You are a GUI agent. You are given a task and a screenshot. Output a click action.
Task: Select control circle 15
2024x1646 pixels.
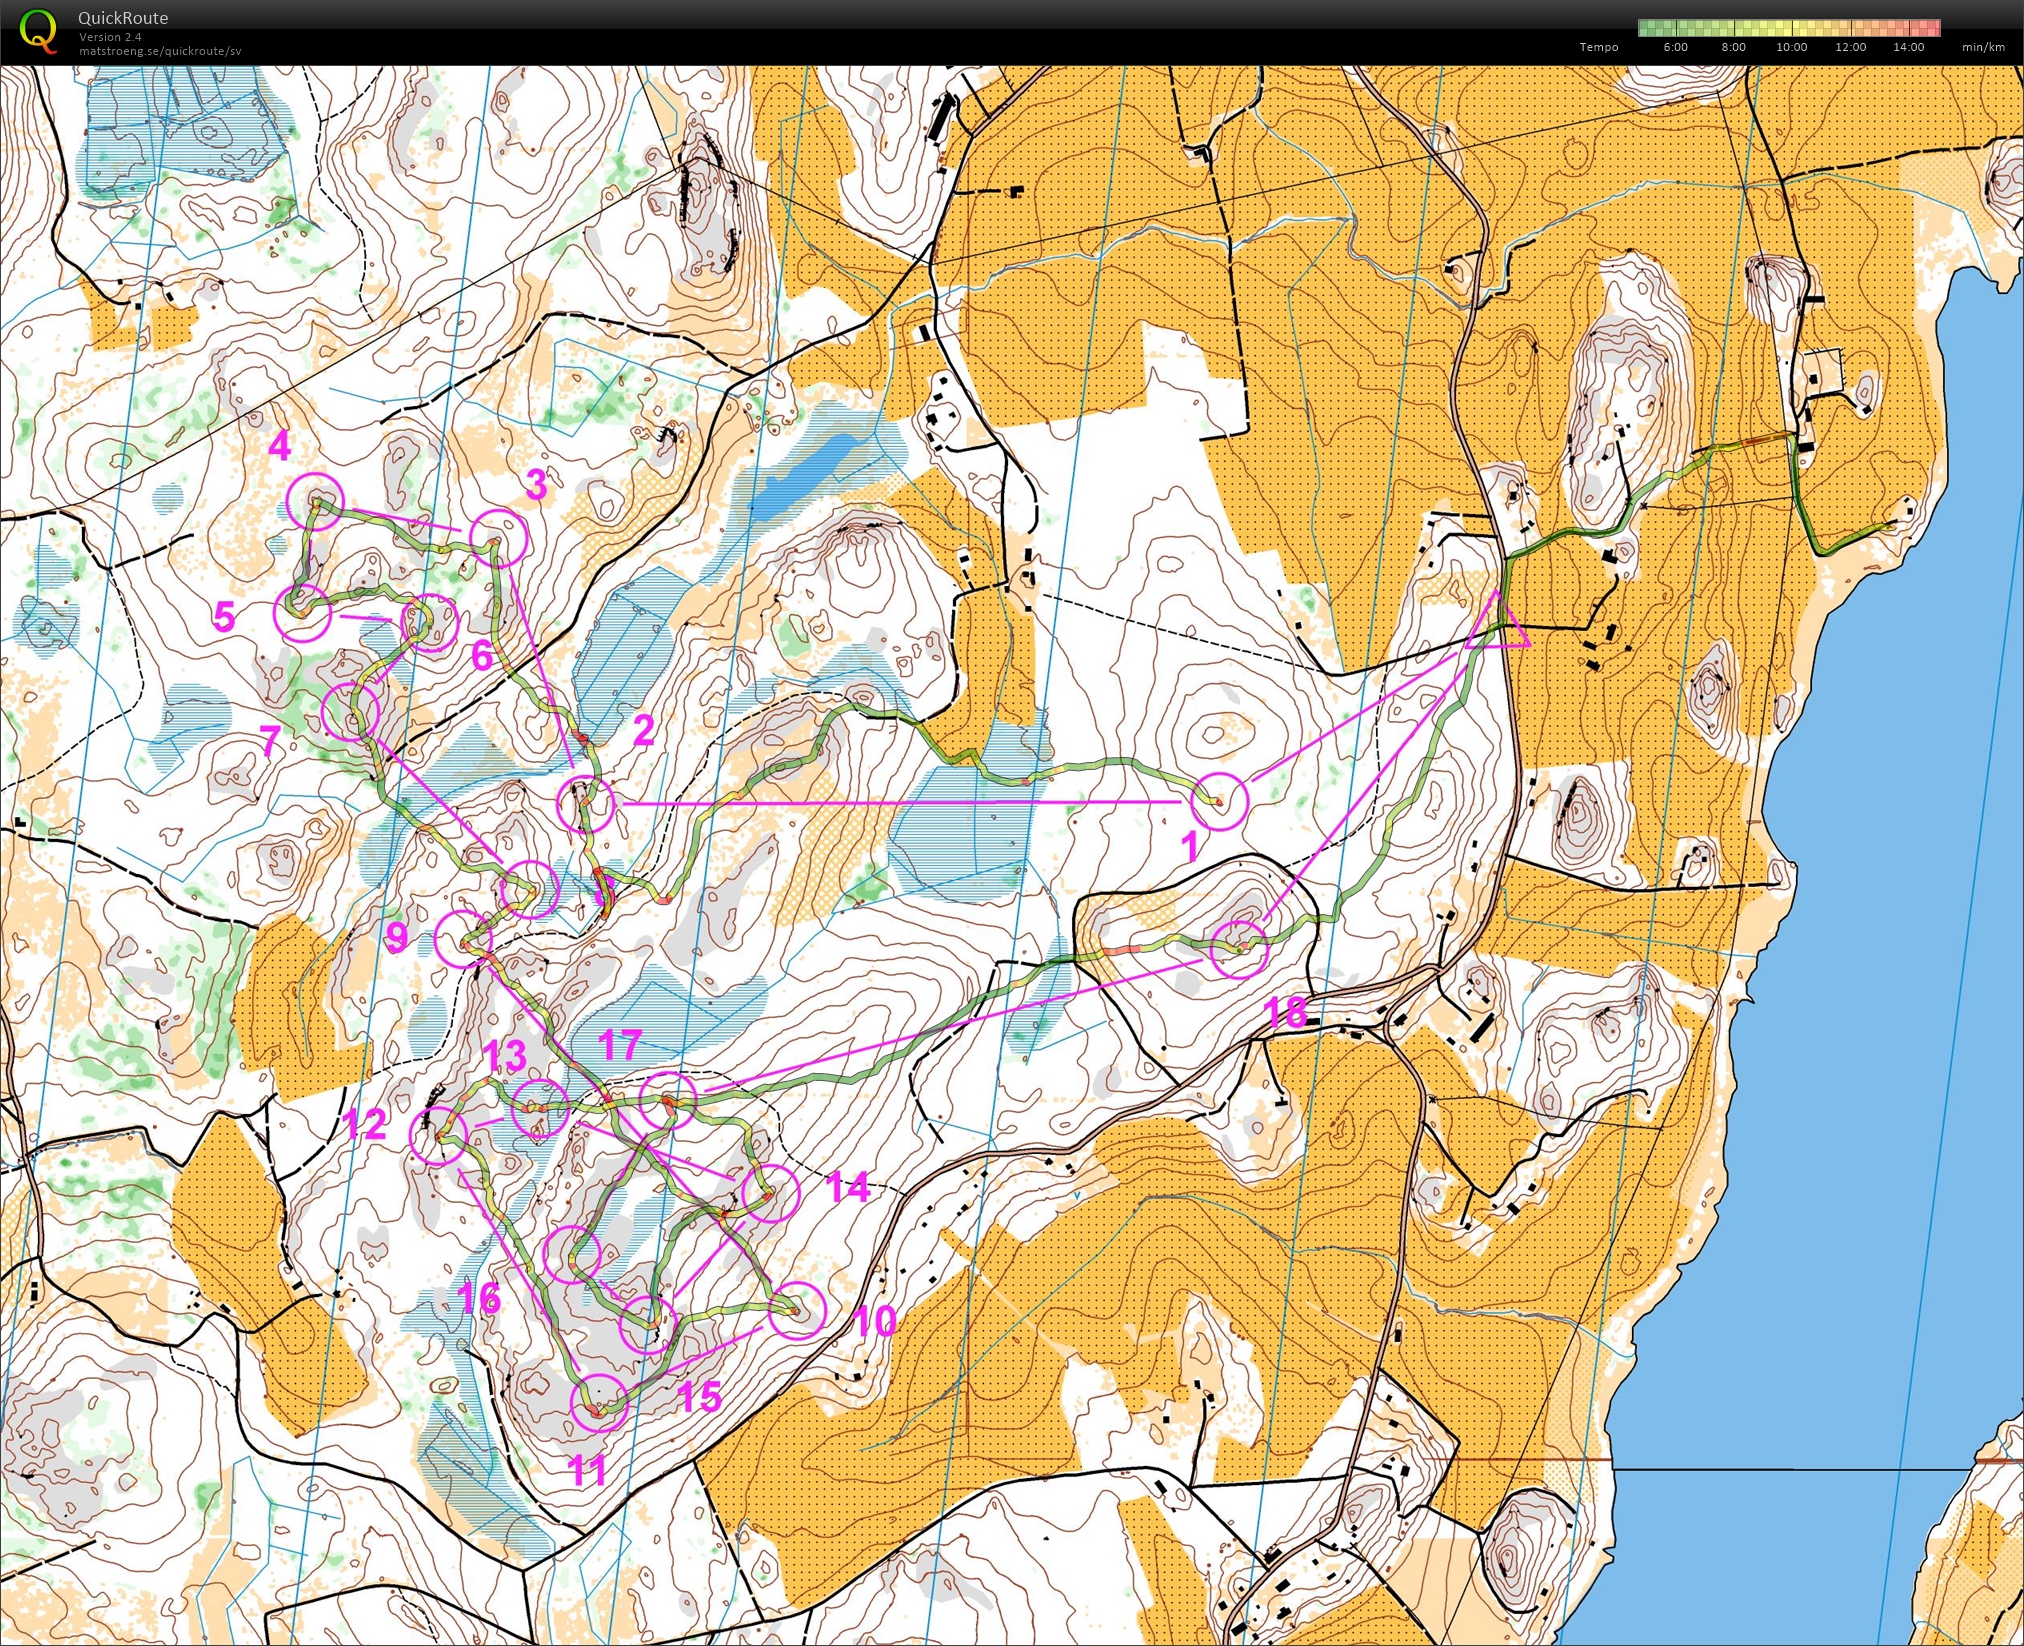pyautogui.click(x=648, y=1324)
